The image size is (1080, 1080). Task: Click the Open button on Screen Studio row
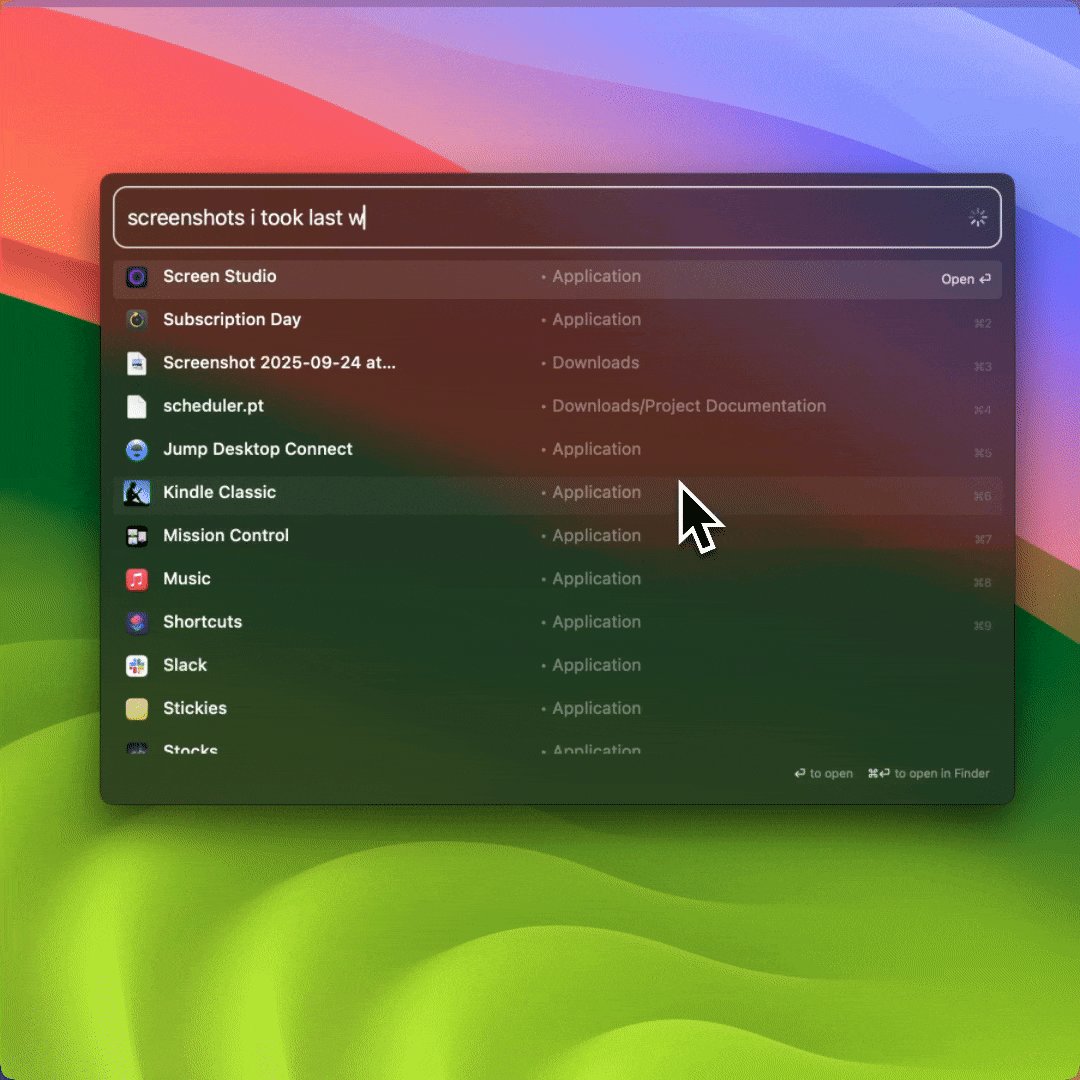tap(965, 279)
